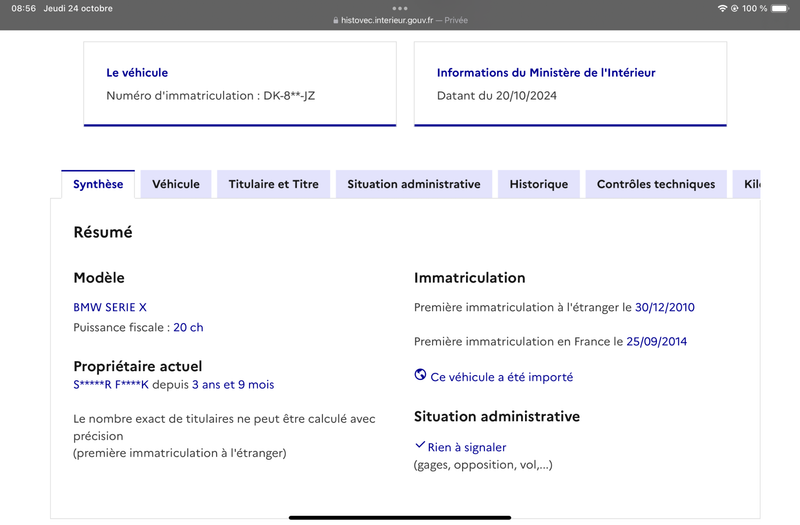Select the Situation administrative tab
Image resolution: width=800 pixels, height=525 pixels.
(x=414, y=184)
